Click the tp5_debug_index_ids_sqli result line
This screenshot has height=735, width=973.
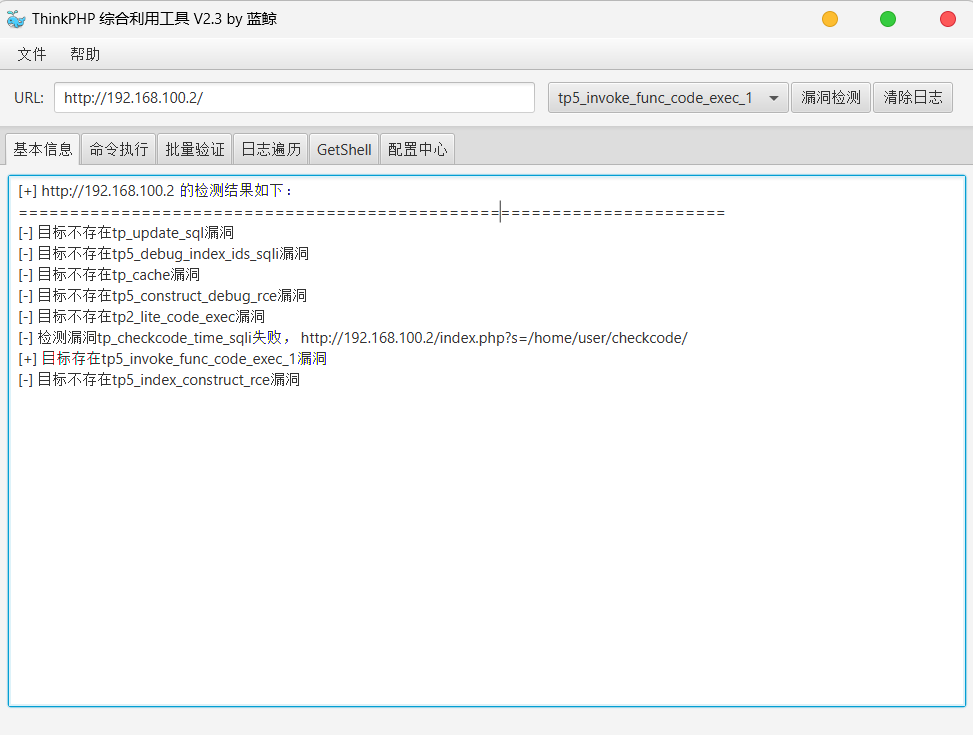tap(164, 254)
